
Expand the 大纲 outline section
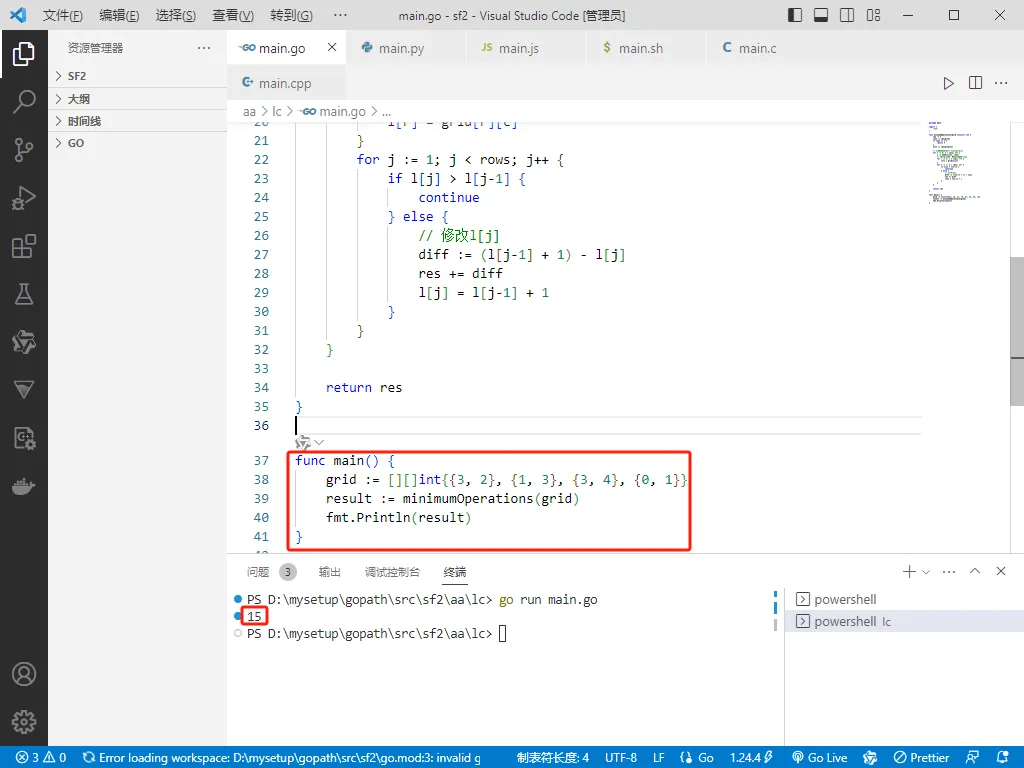[138, 99]
